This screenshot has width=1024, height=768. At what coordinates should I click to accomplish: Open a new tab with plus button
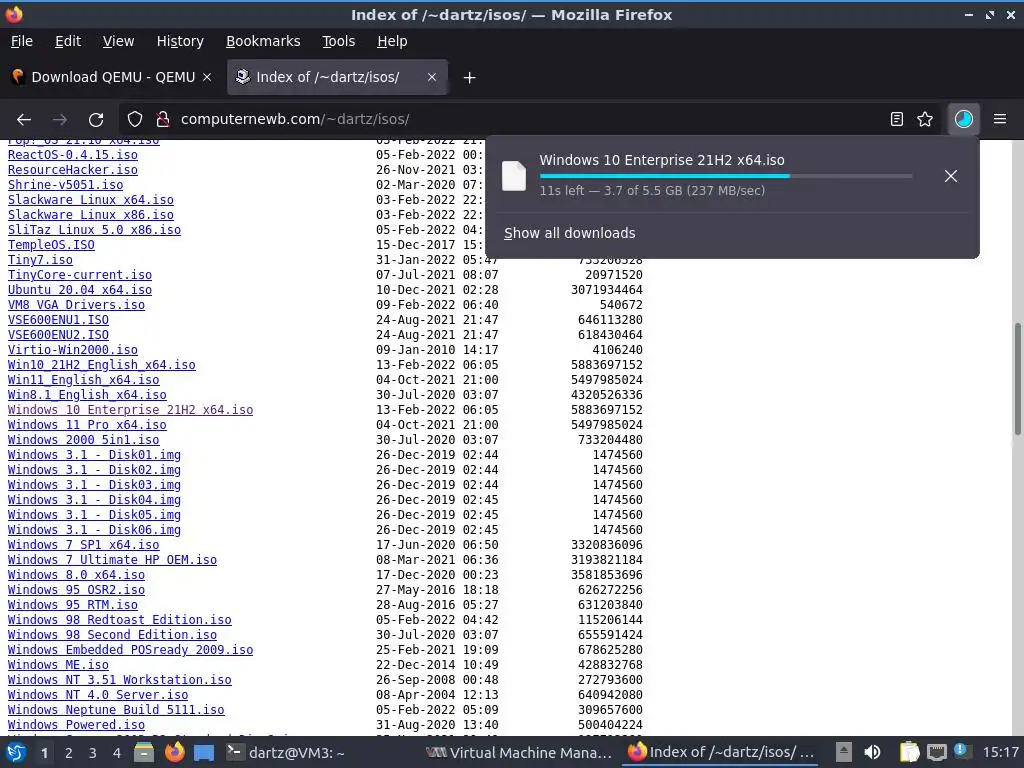469,78
